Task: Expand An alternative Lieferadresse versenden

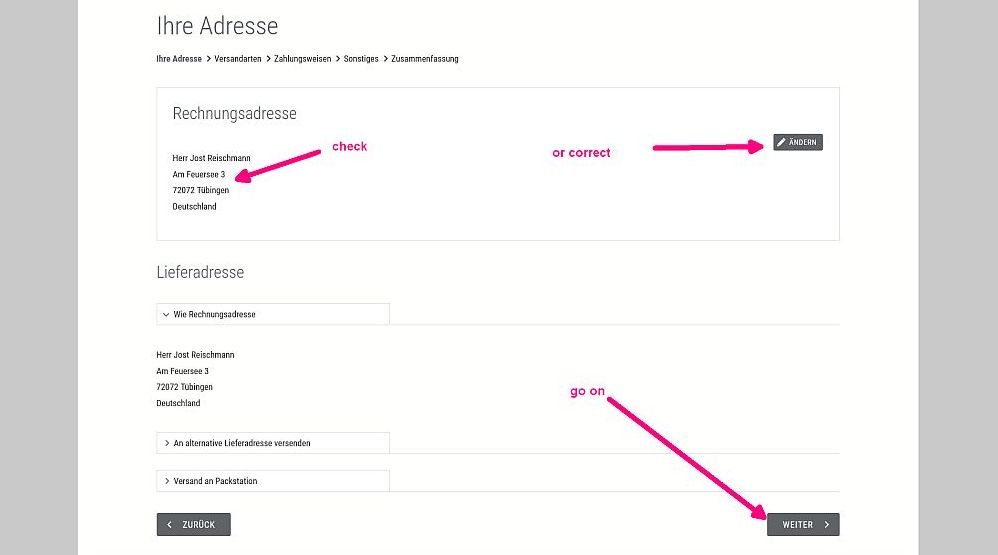Action: coord(272,442)
